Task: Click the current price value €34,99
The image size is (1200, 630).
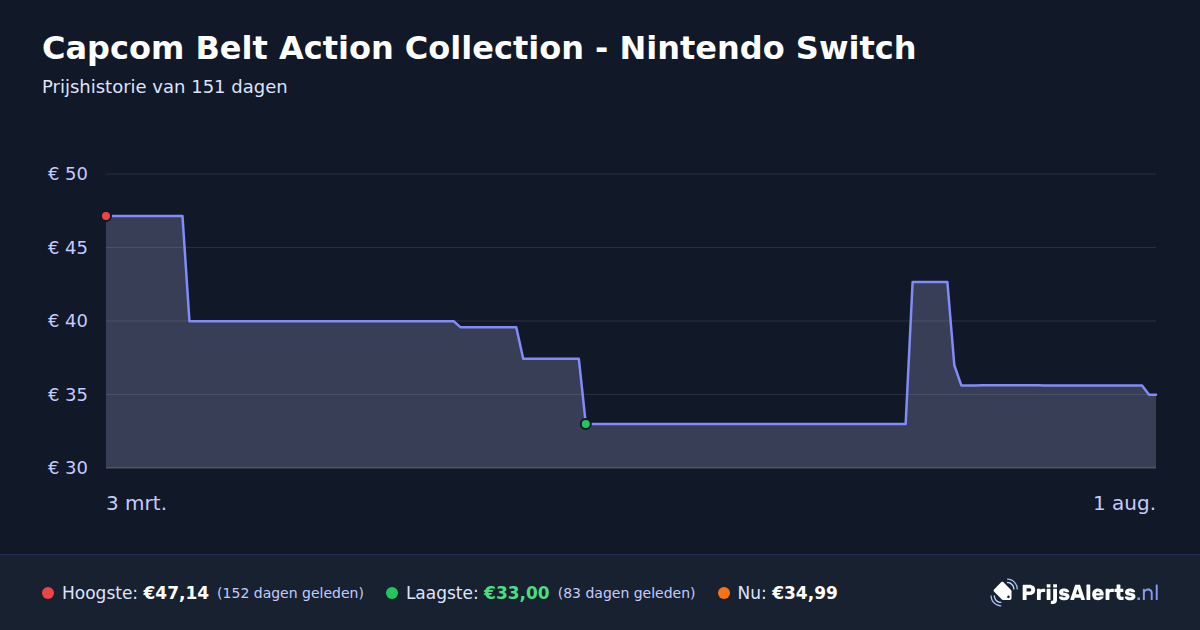Action: point(805,593)
